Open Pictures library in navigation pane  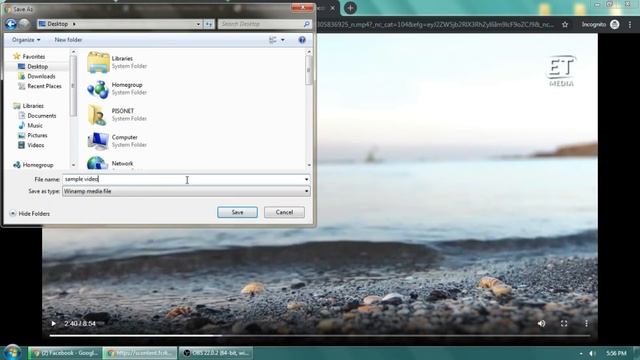[x=33, y=135]
